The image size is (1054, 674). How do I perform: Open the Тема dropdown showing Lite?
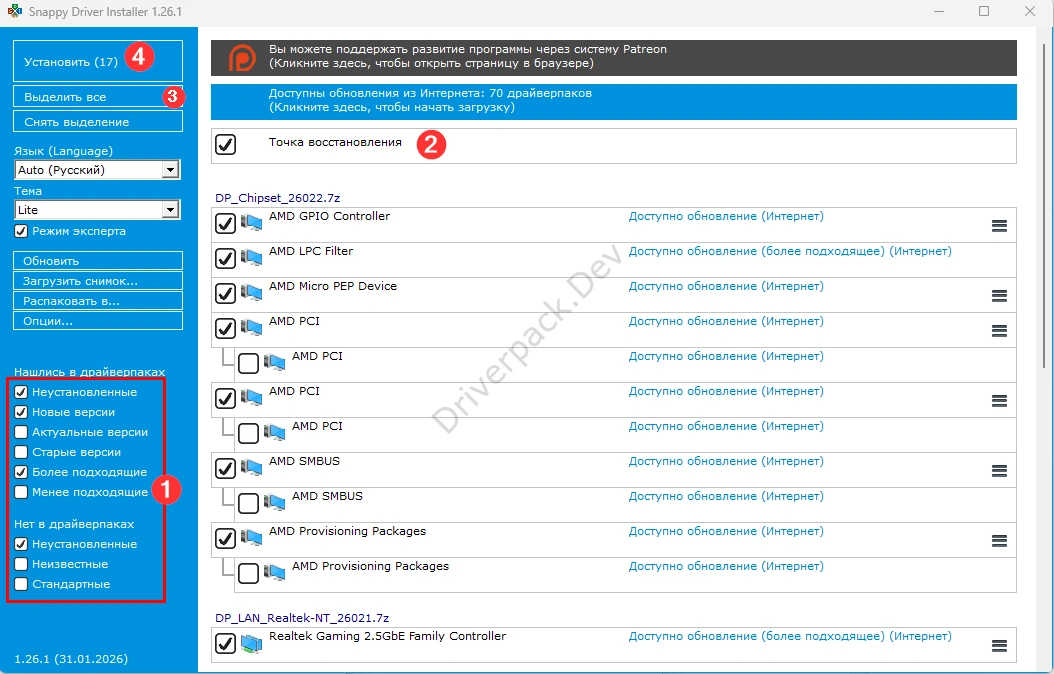tap(97, 210)
